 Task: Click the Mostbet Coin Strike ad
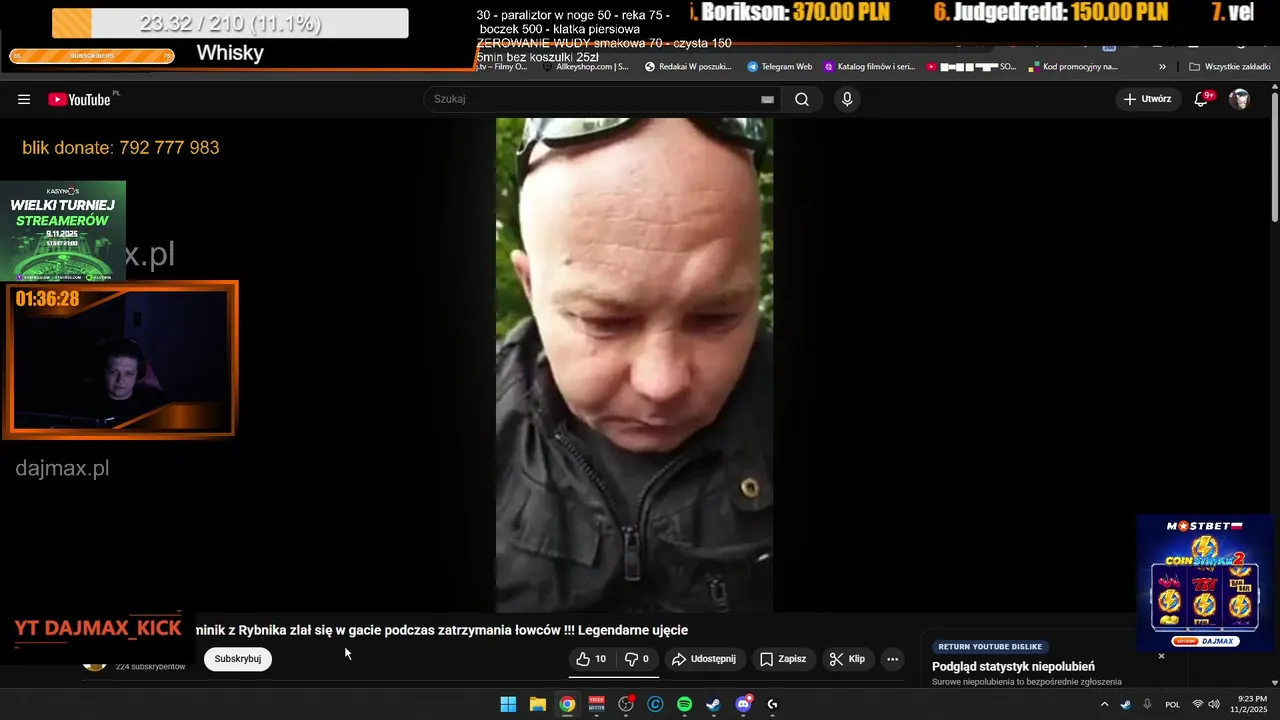tap(1205, 583)
